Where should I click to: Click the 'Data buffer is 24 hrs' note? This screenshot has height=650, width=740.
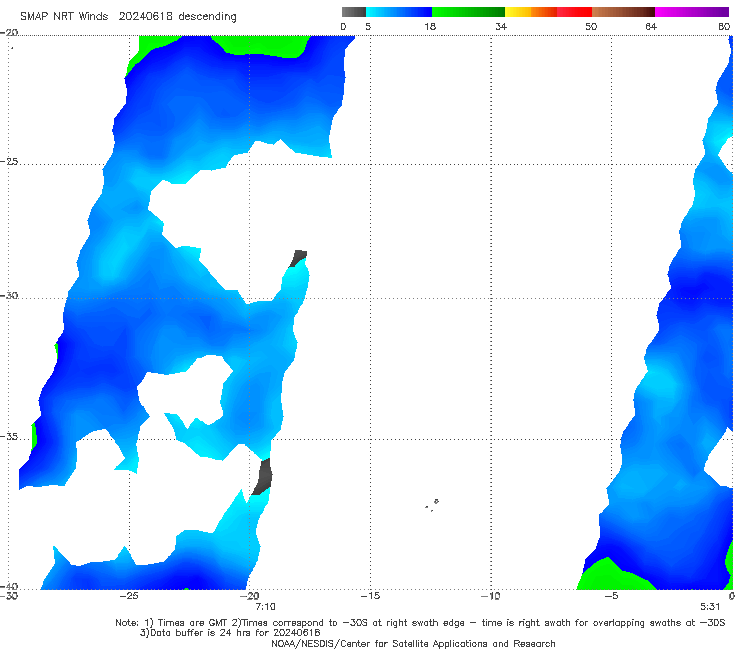pos(230,633)
